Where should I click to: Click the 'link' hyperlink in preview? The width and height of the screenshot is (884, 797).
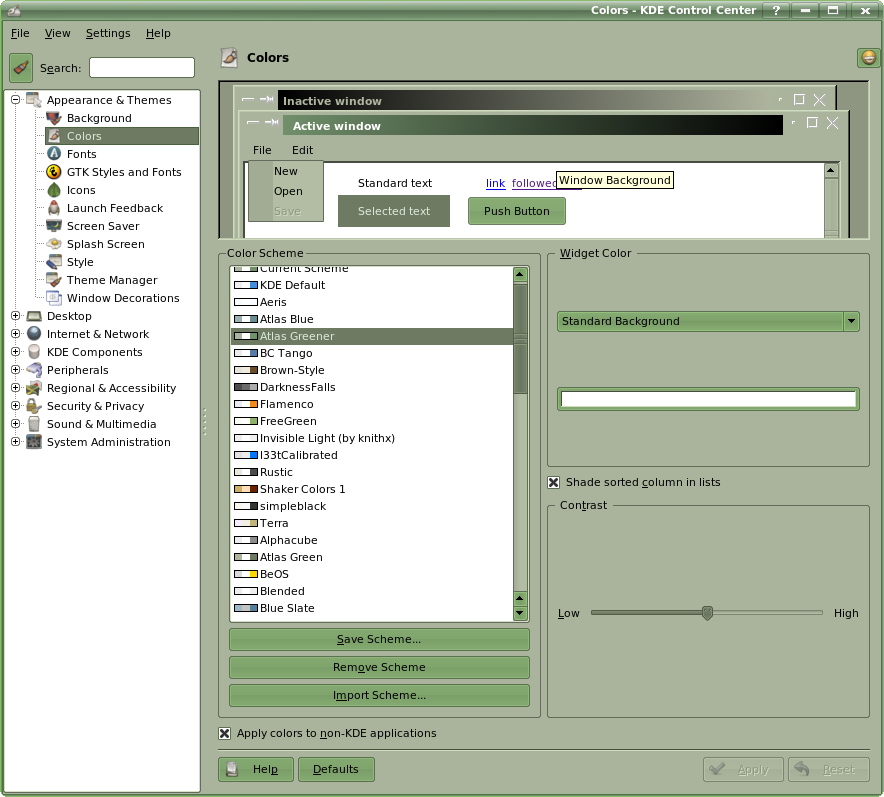pos(496,183)
